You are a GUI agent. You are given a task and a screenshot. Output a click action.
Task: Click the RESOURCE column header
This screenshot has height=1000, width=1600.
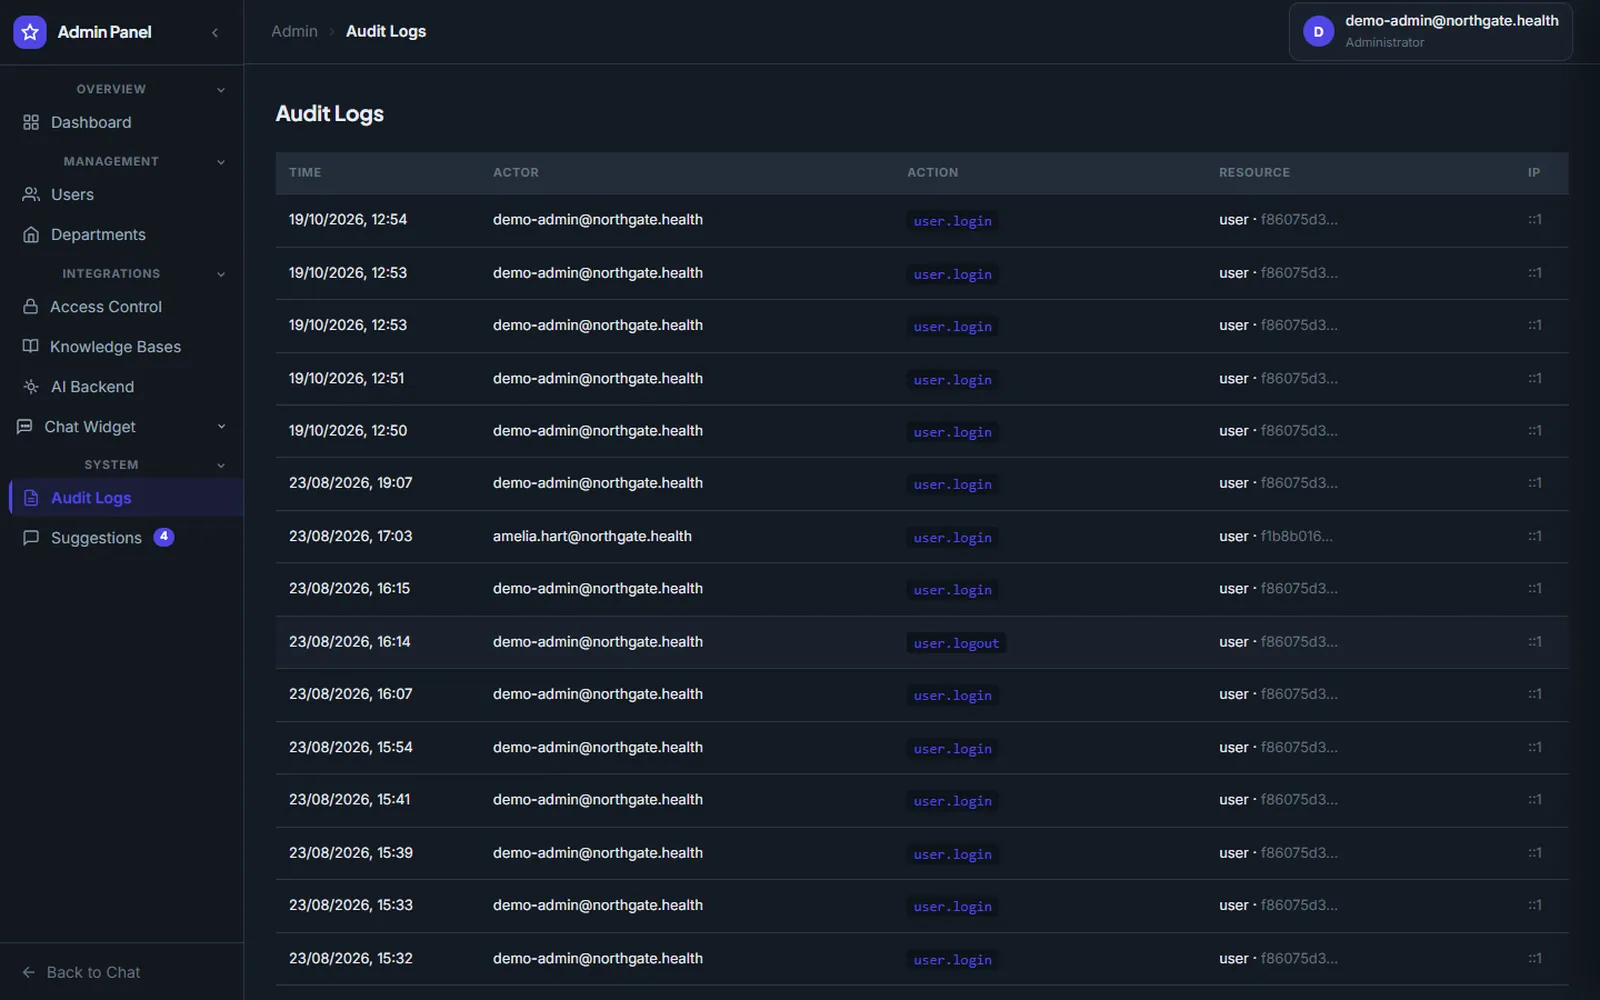click(1254, 172)
